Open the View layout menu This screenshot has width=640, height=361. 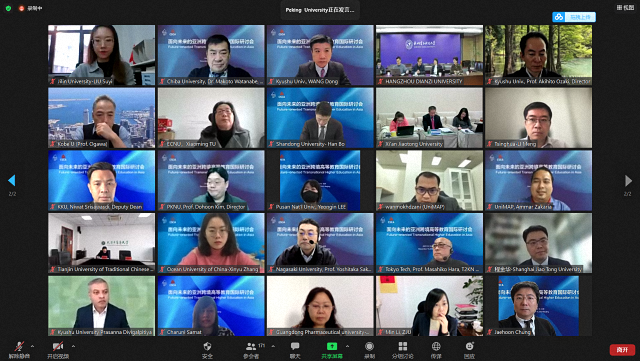(625, 7)
